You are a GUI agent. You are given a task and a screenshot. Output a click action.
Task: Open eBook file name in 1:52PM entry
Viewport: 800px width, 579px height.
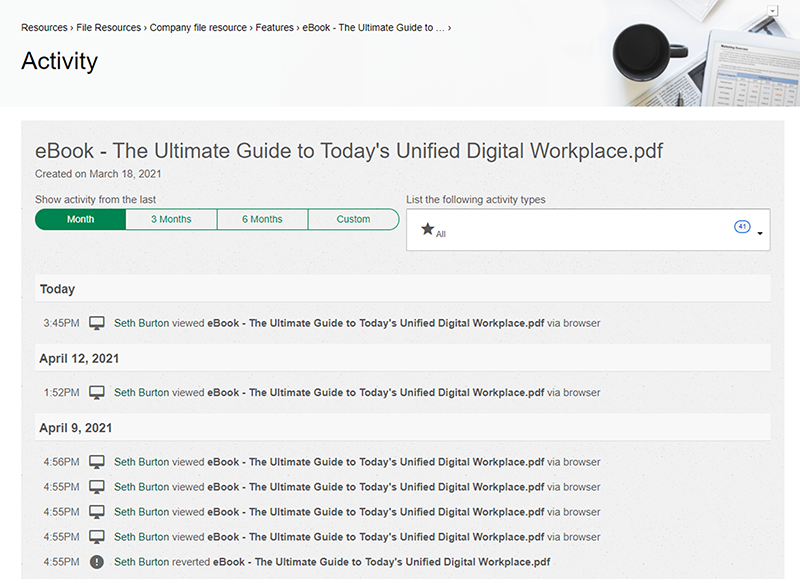376,393
